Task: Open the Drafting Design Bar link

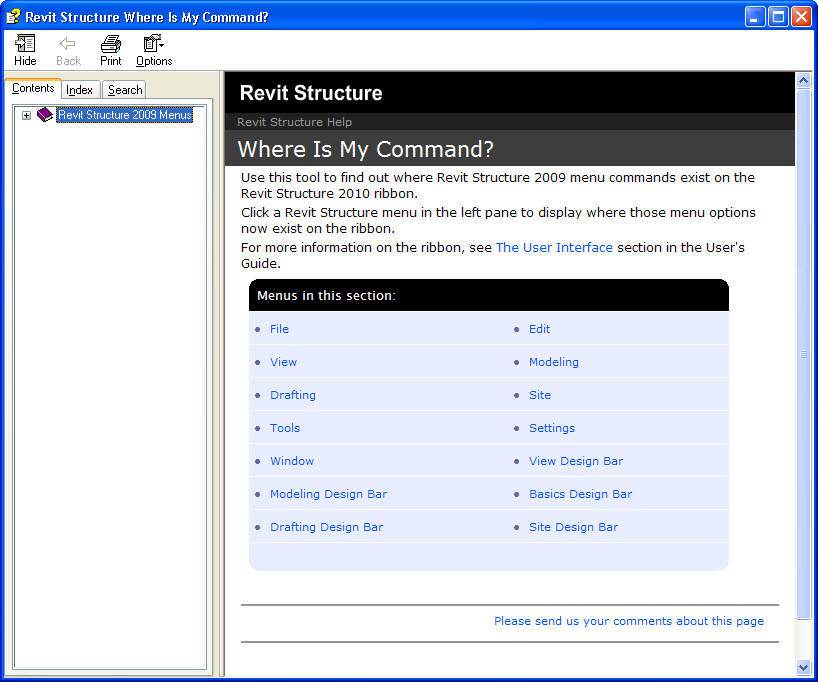Action: click(327, 527)
